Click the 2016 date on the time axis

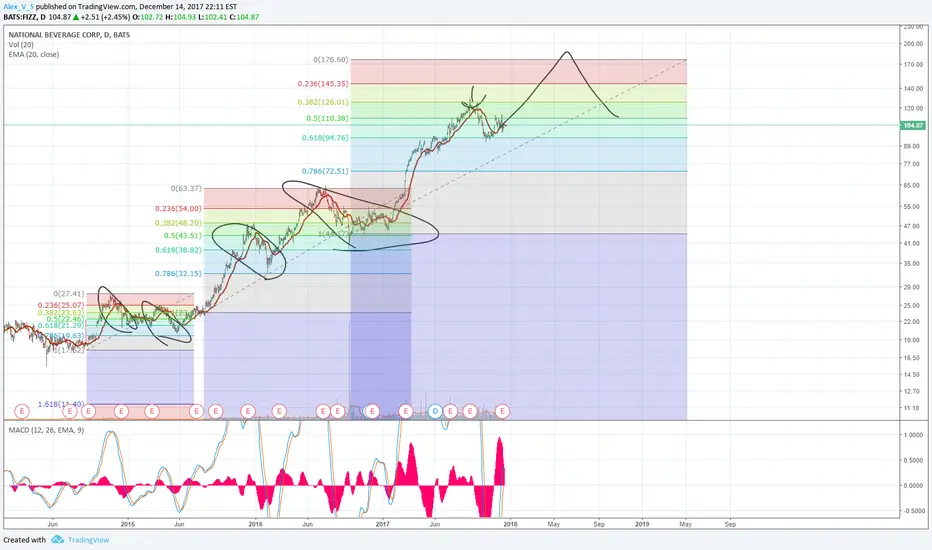[x=255, y=524]
